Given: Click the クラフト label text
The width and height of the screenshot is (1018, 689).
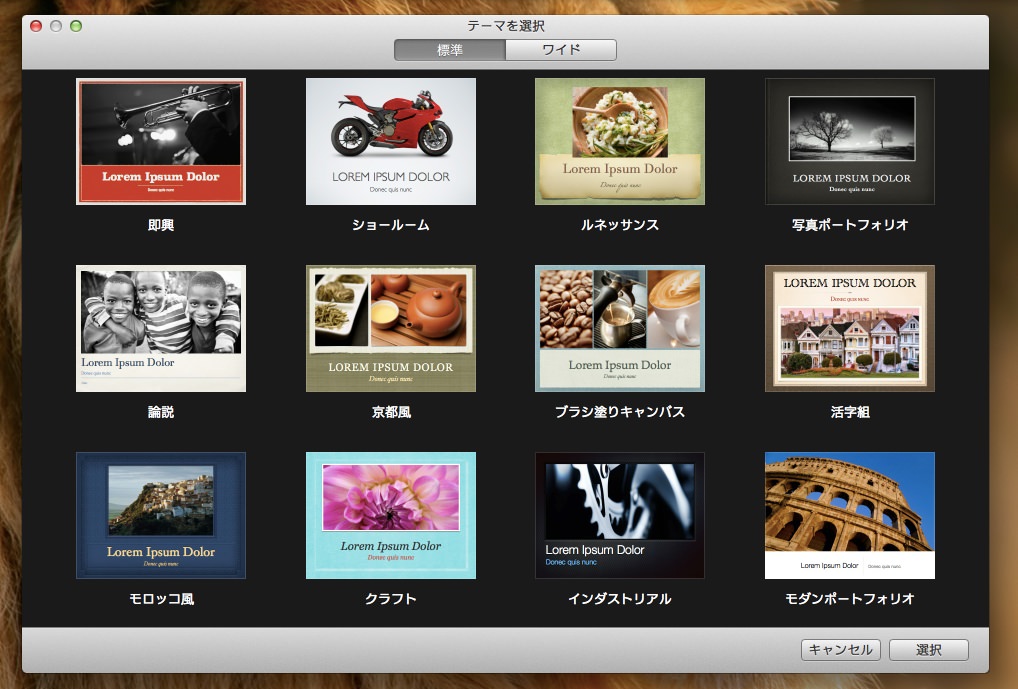Looking at the screenshot, I should [x=390, y=599].
